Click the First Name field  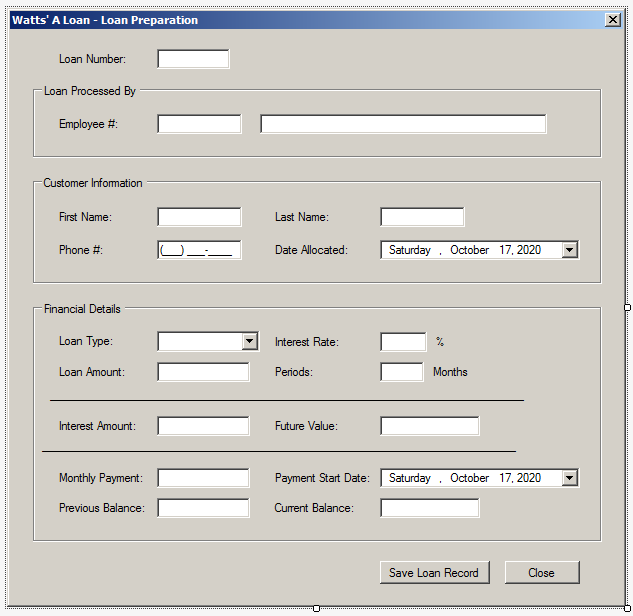(199, 217)
